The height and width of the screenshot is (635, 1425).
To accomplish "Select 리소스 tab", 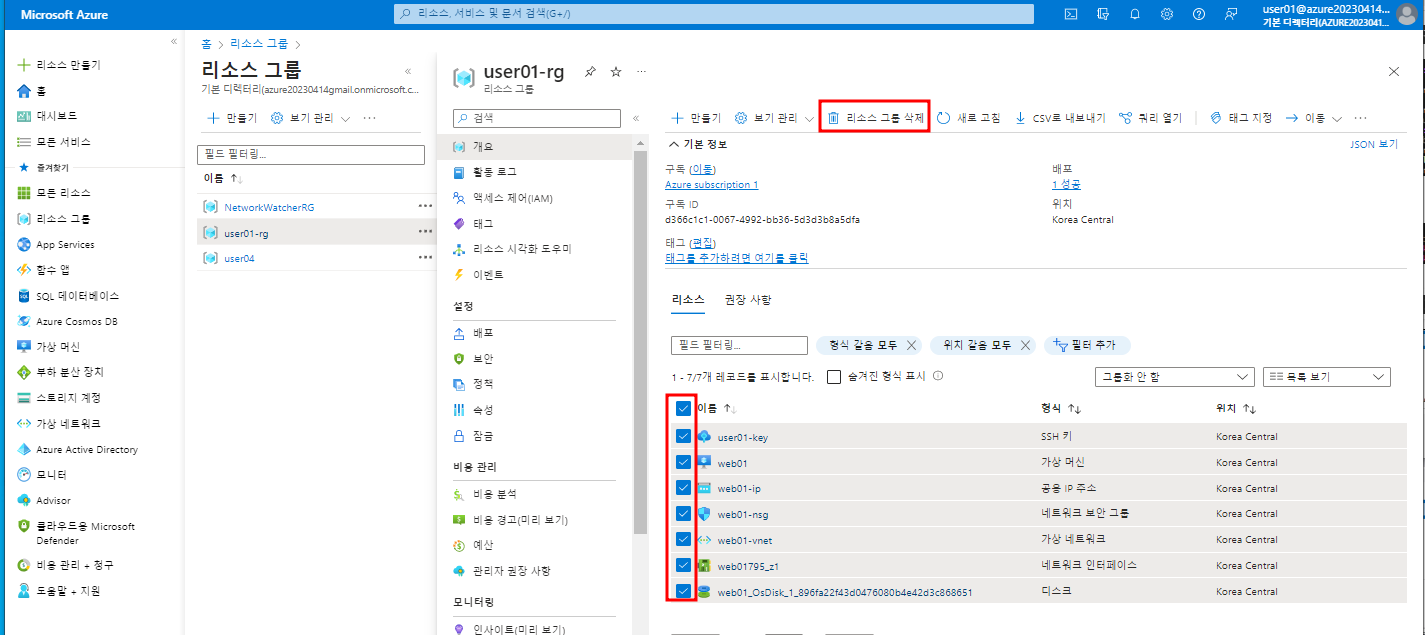I will tap(688, 300).
